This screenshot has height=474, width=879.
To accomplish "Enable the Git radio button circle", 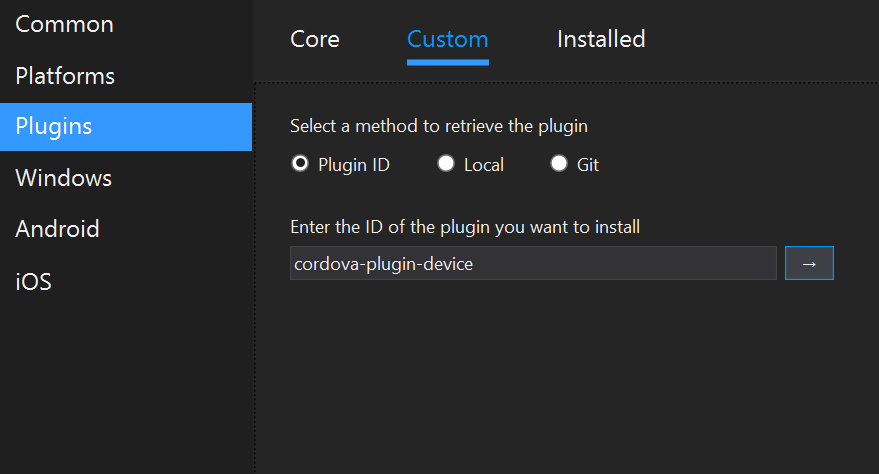I will click(x=559, y=164).
